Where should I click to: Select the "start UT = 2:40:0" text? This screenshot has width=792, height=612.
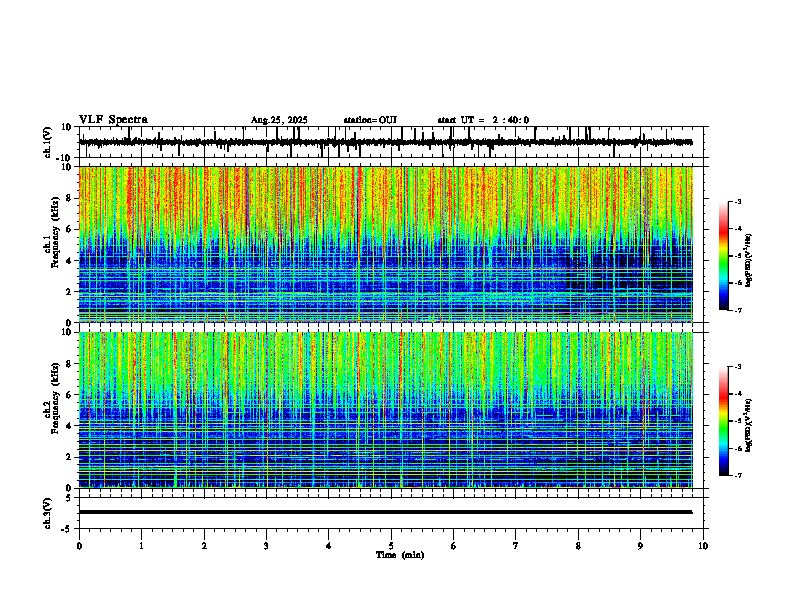coord(483,120)
